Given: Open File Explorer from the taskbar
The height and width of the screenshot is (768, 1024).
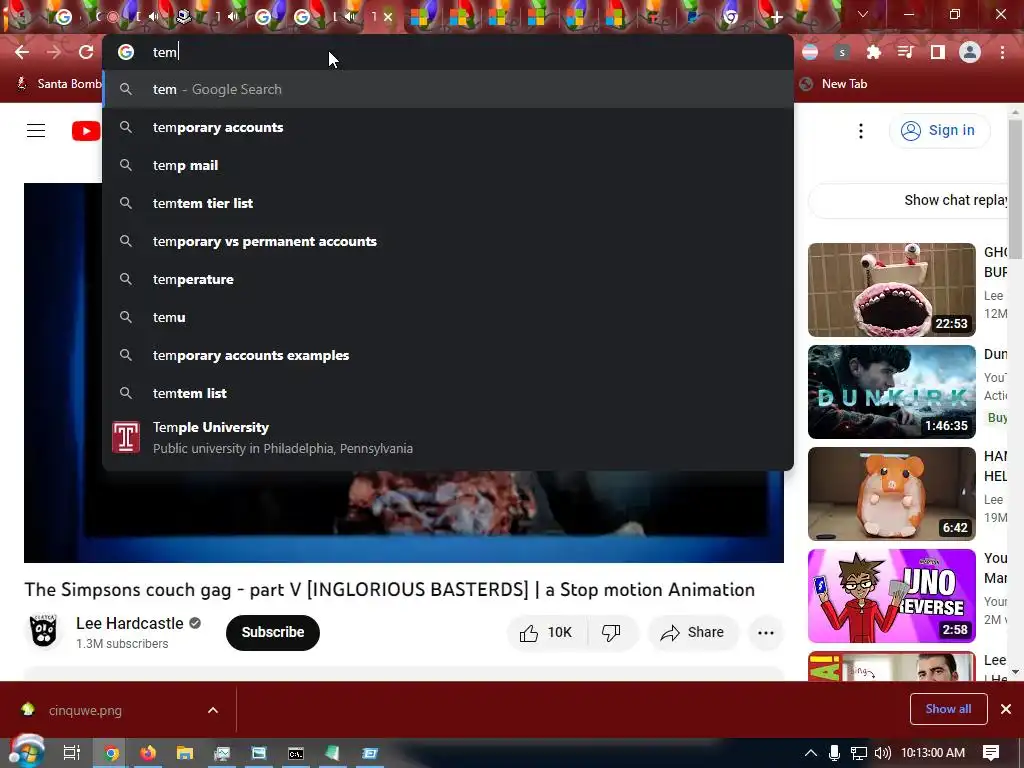Looking at the screenshot, I should 185,753.
